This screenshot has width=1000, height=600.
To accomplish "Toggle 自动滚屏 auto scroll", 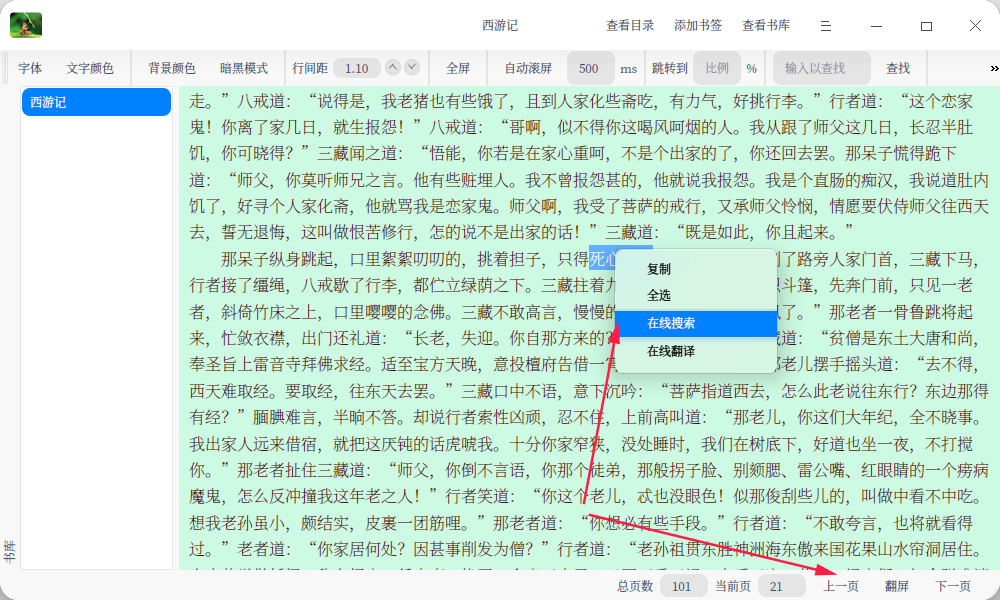I will (528, 68).
